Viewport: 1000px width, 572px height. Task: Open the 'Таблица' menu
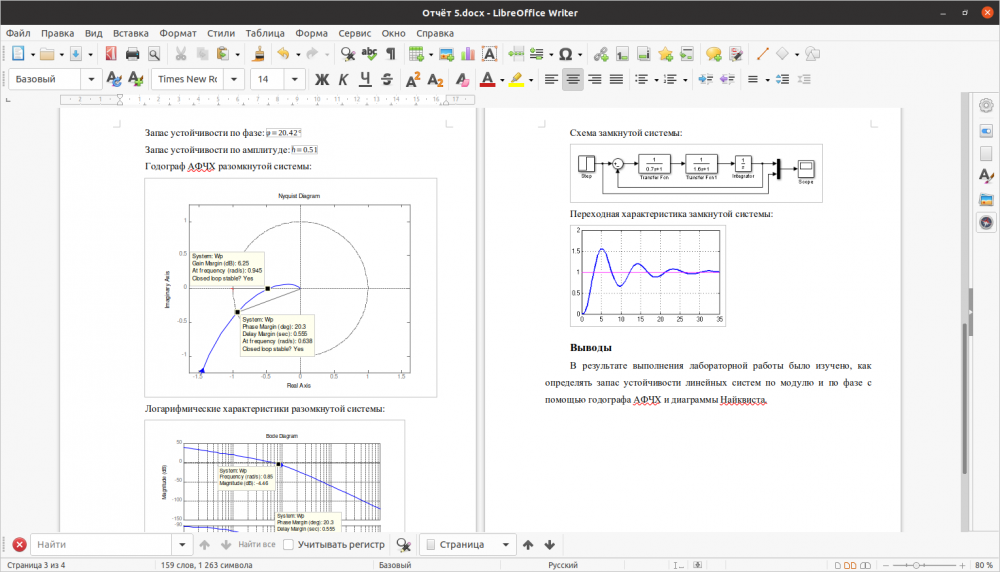[264, 33]
